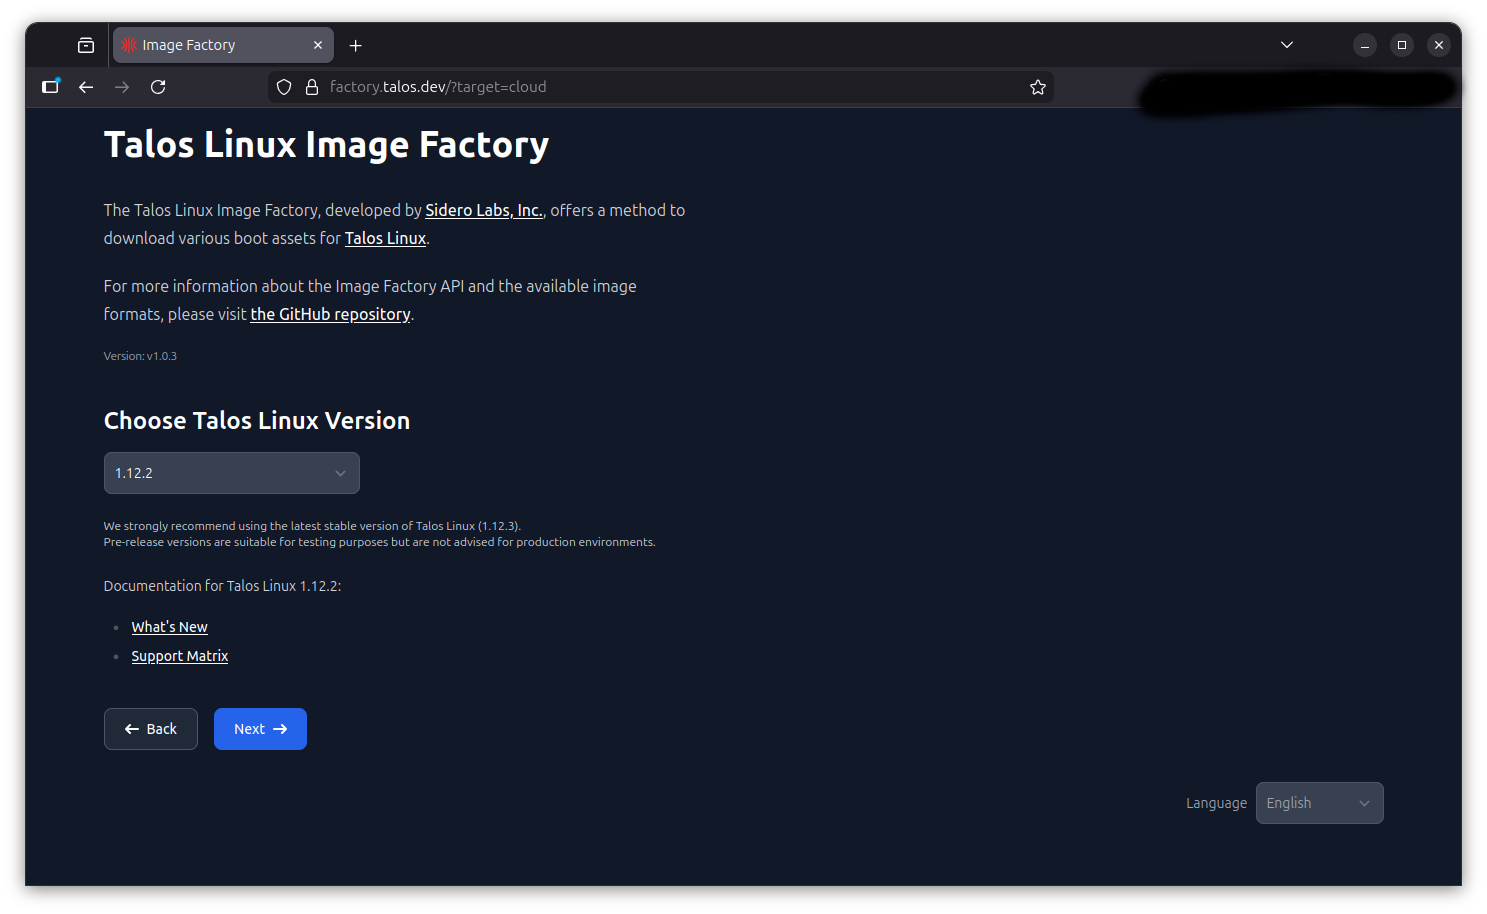Click the padlock site security icon
This screenshot has width=1487, height=914.
(312, 87)
